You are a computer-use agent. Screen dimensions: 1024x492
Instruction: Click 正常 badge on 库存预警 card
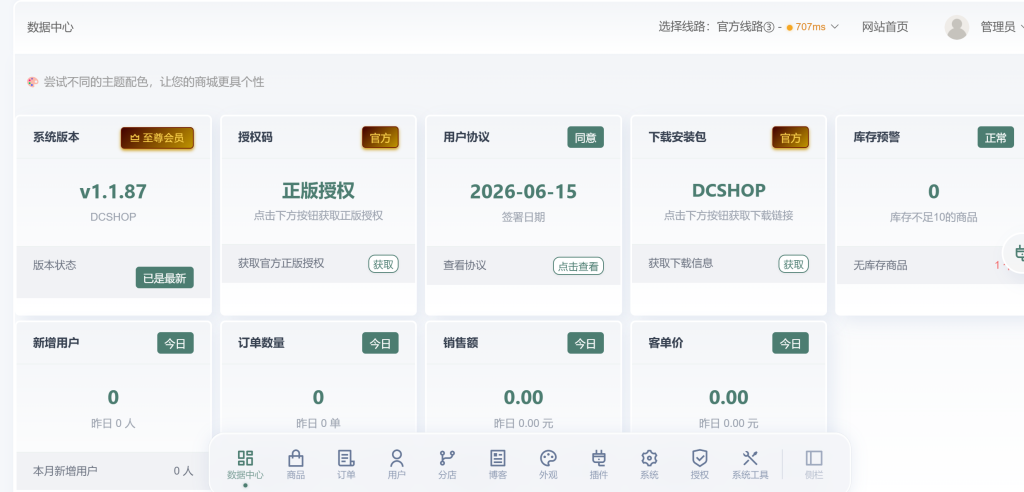tap(996, 137)
